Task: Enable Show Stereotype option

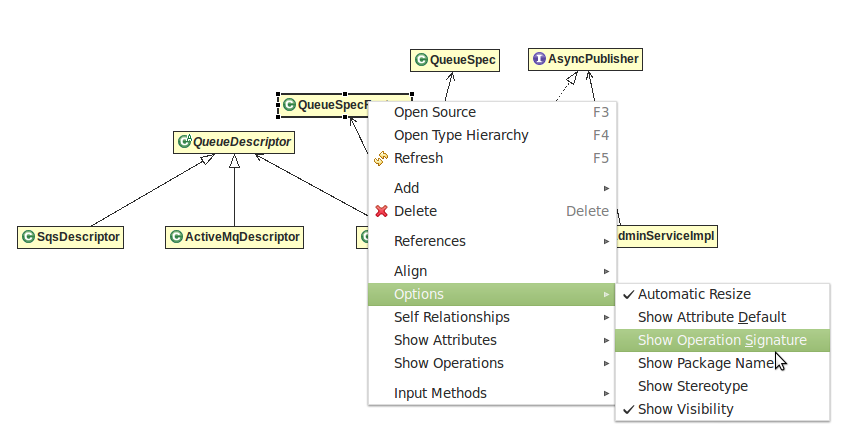Action: point(723,386)
